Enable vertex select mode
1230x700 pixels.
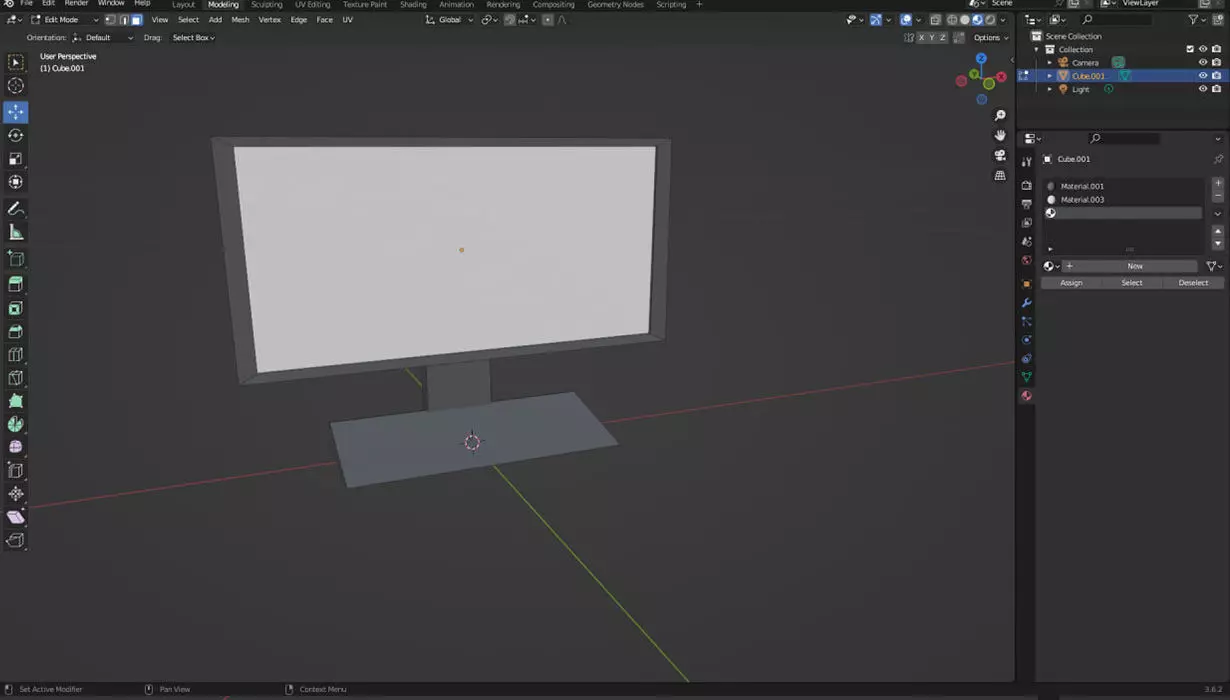pos(110,20)
